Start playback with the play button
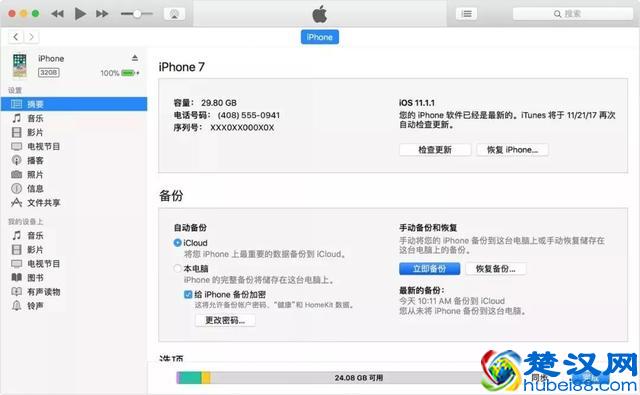 80,14
